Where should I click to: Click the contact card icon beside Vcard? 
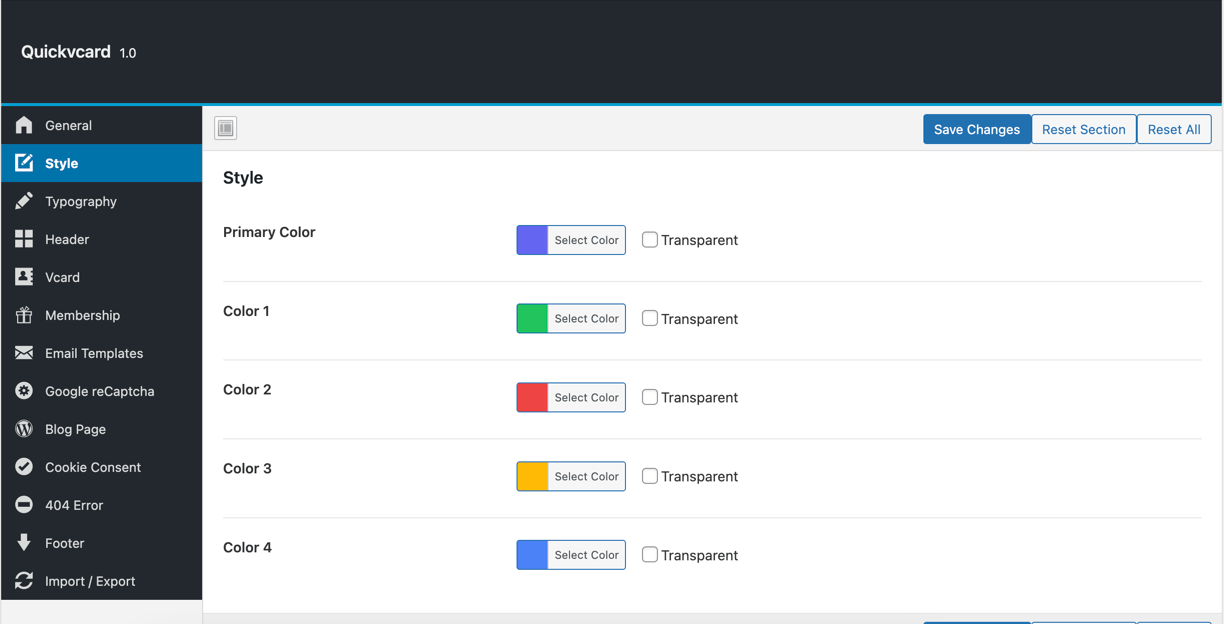pyautogui.click(x=24, y=277)
